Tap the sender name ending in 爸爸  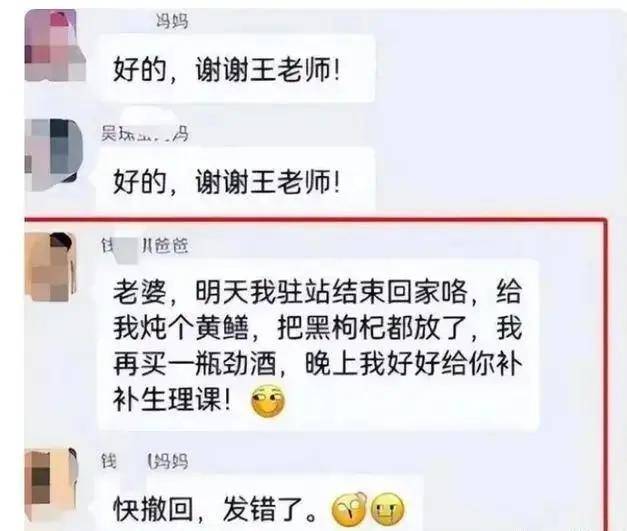pyautogui.click(x=144, y=245)
